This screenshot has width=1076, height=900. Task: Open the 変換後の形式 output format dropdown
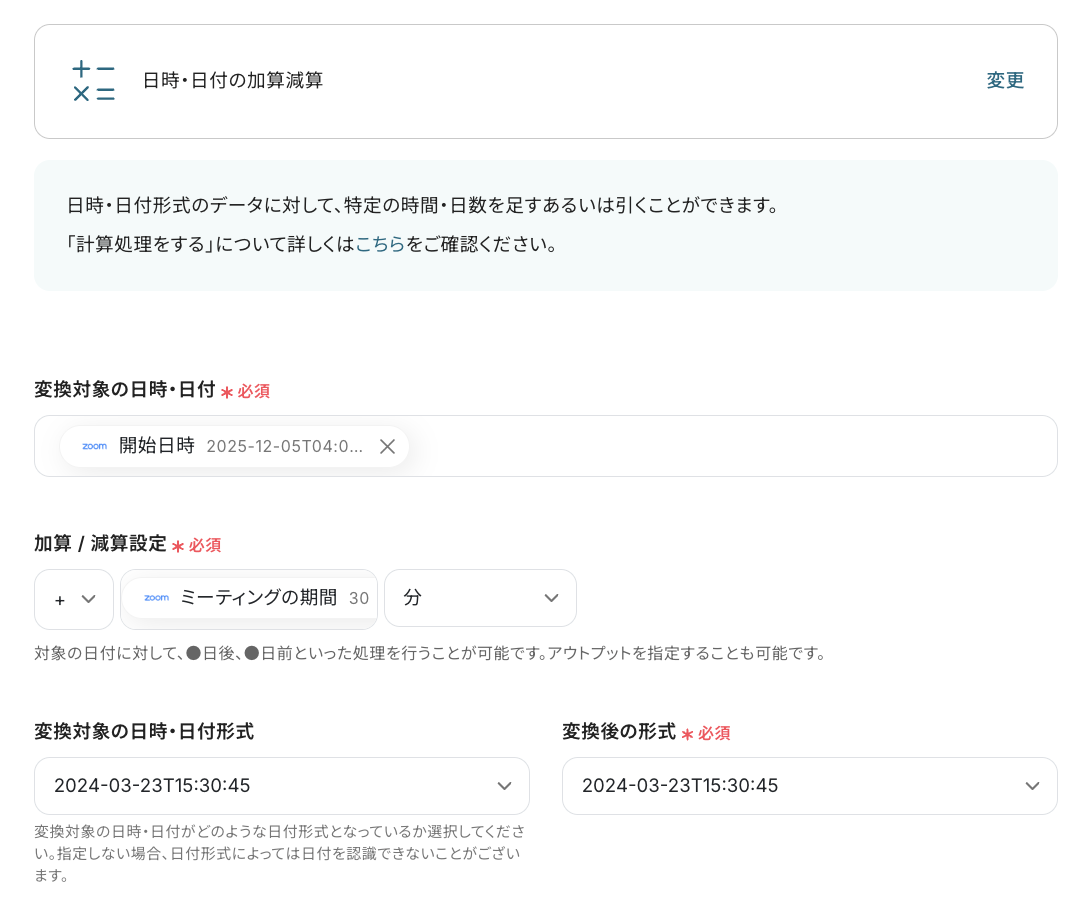pyautogui.click(x=808, y=786)
